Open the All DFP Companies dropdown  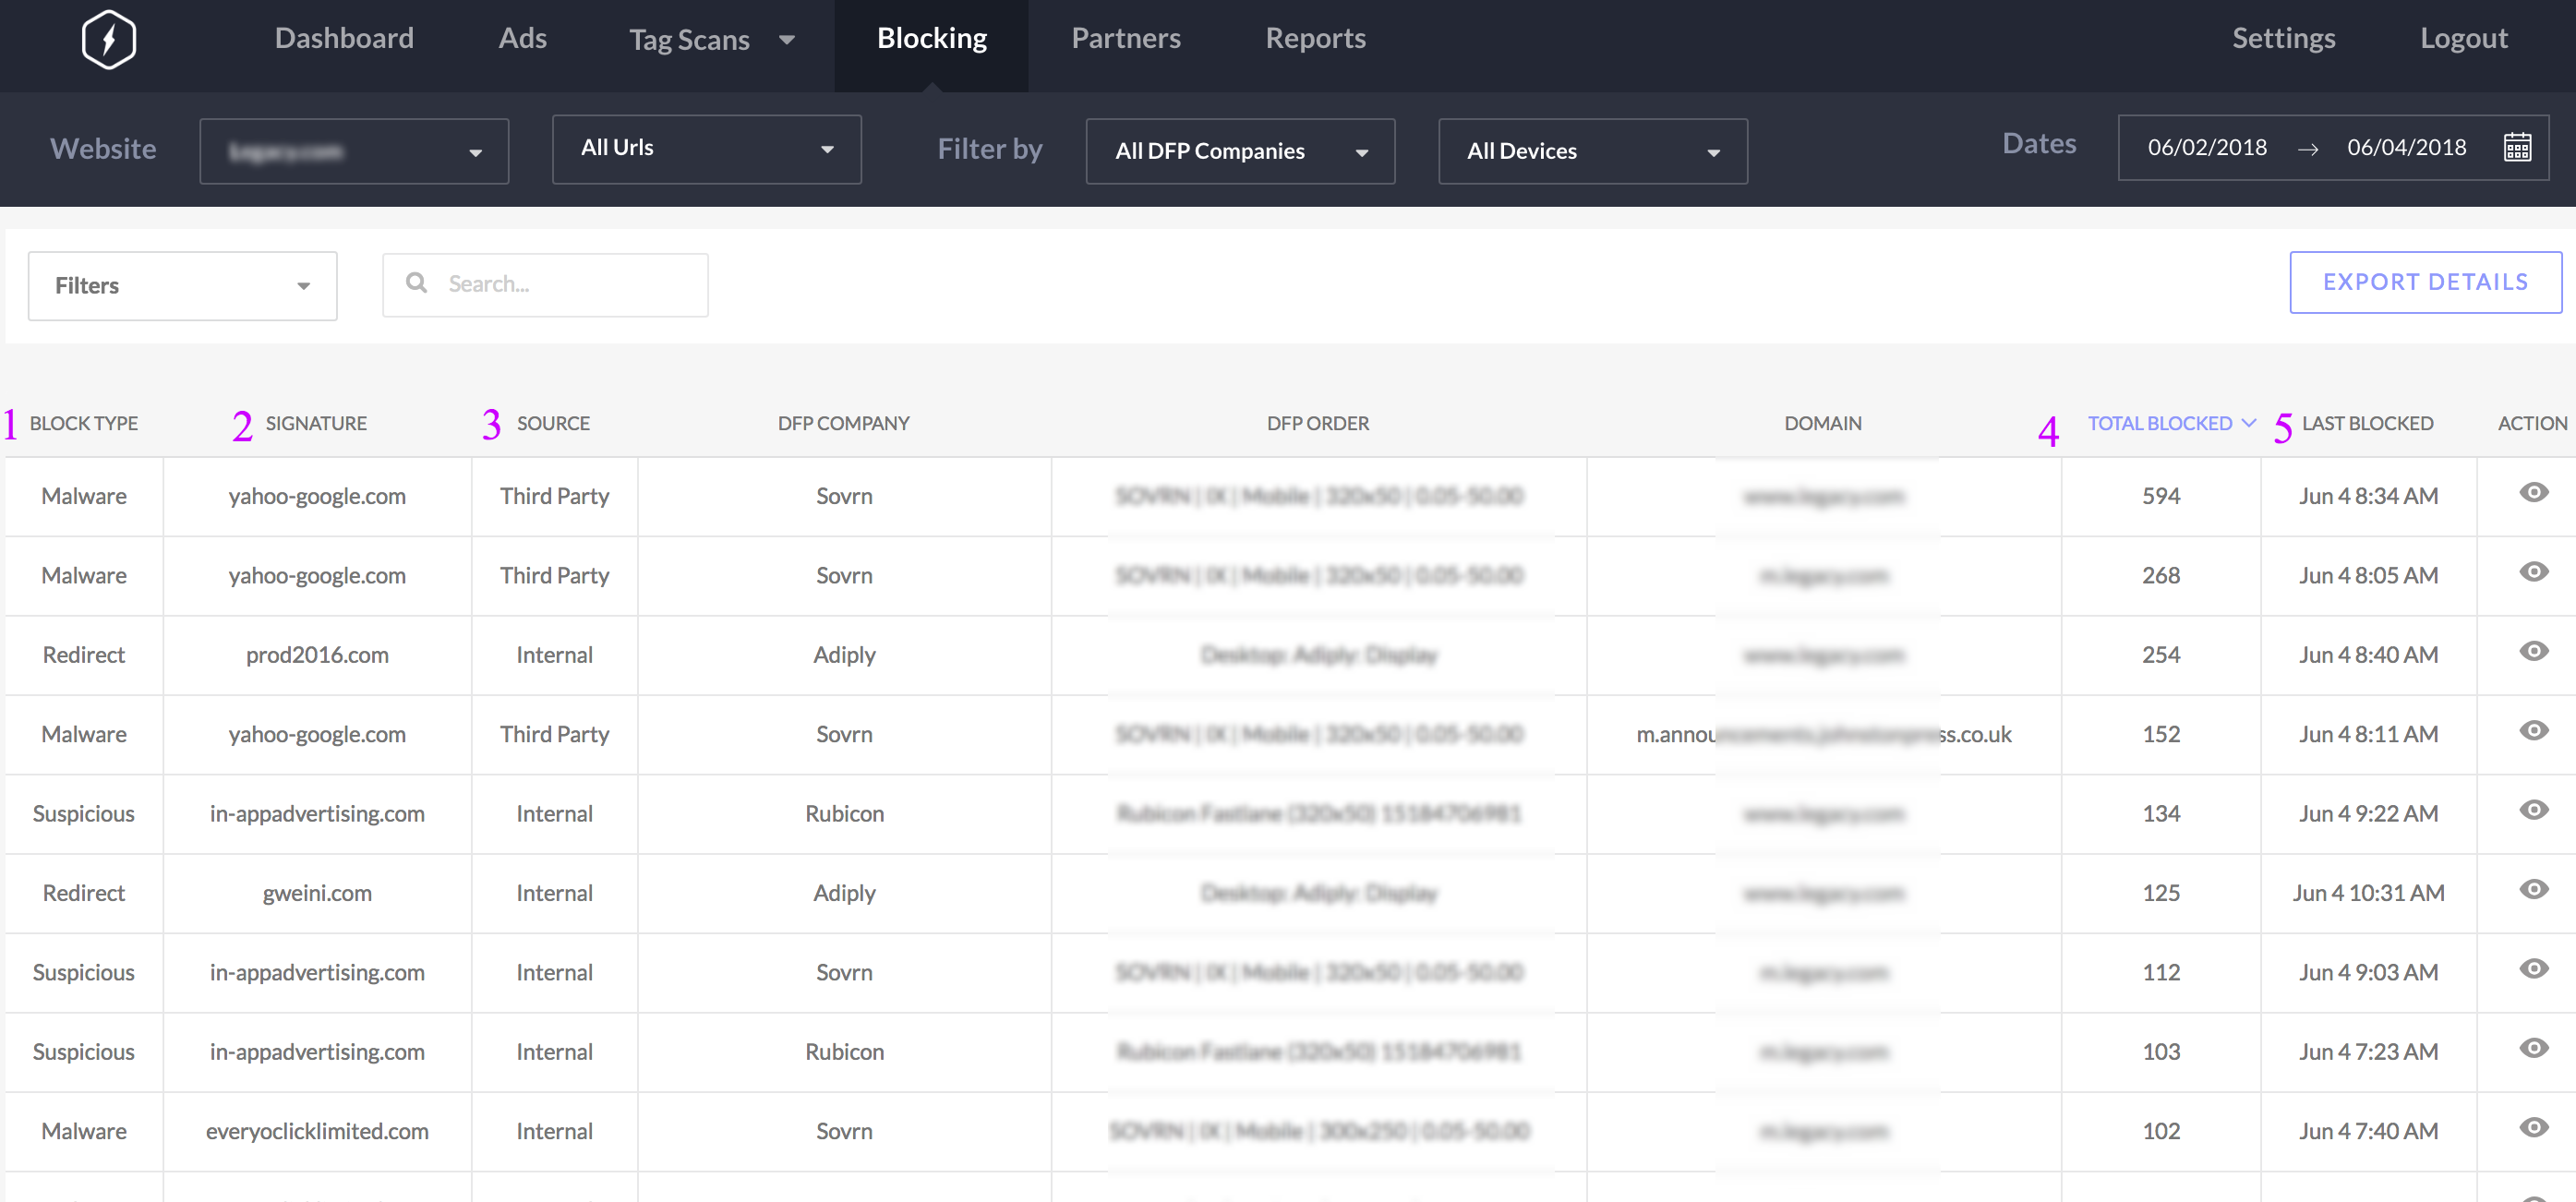pos(1240,151)
